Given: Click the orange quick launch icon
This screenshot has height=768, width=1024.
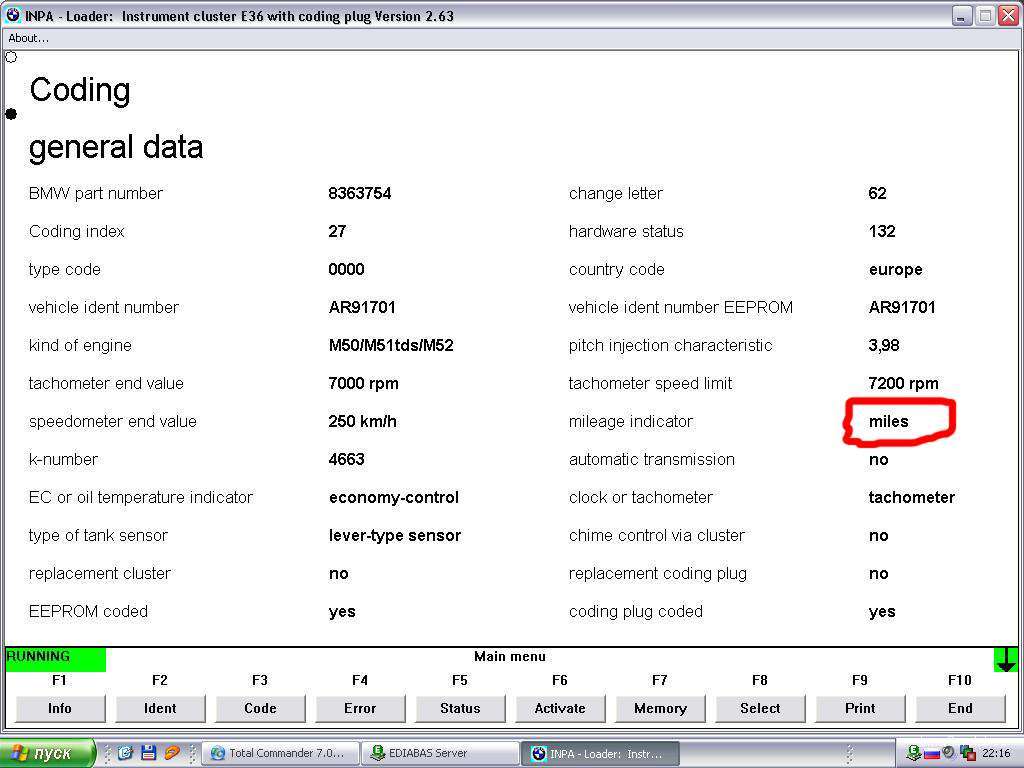Looking at the screenshot, I should coord(172,753).
